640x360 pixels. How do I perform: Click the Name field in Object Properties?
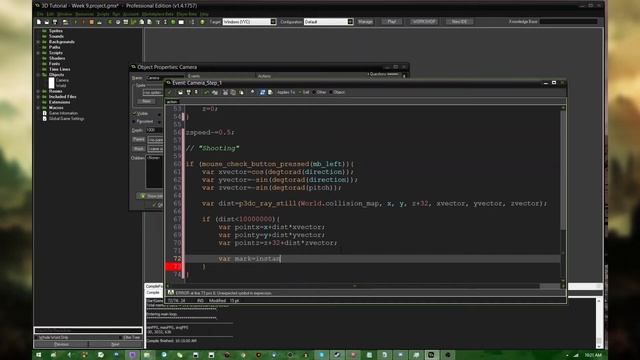click(164, 78)
